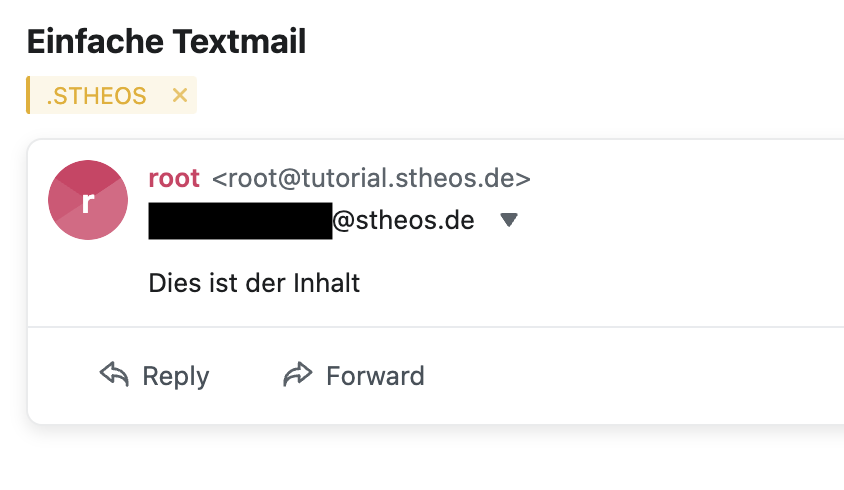Image resolution: width=844 pixels, height=490 pixels.
Task: Click the message body "Dies ist der Inhalt"
Action: tap(254, 283)
